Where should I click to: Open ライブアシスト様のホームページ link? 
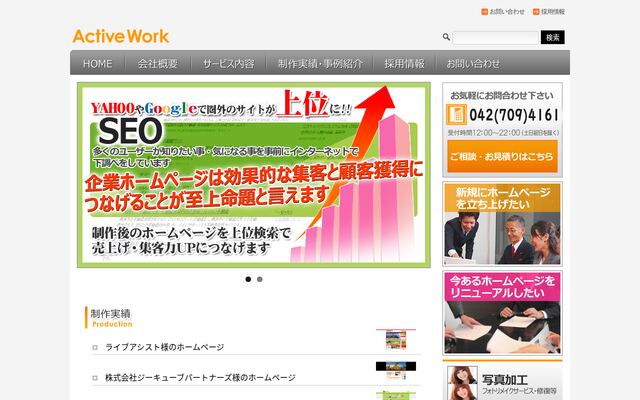(164, 347)
